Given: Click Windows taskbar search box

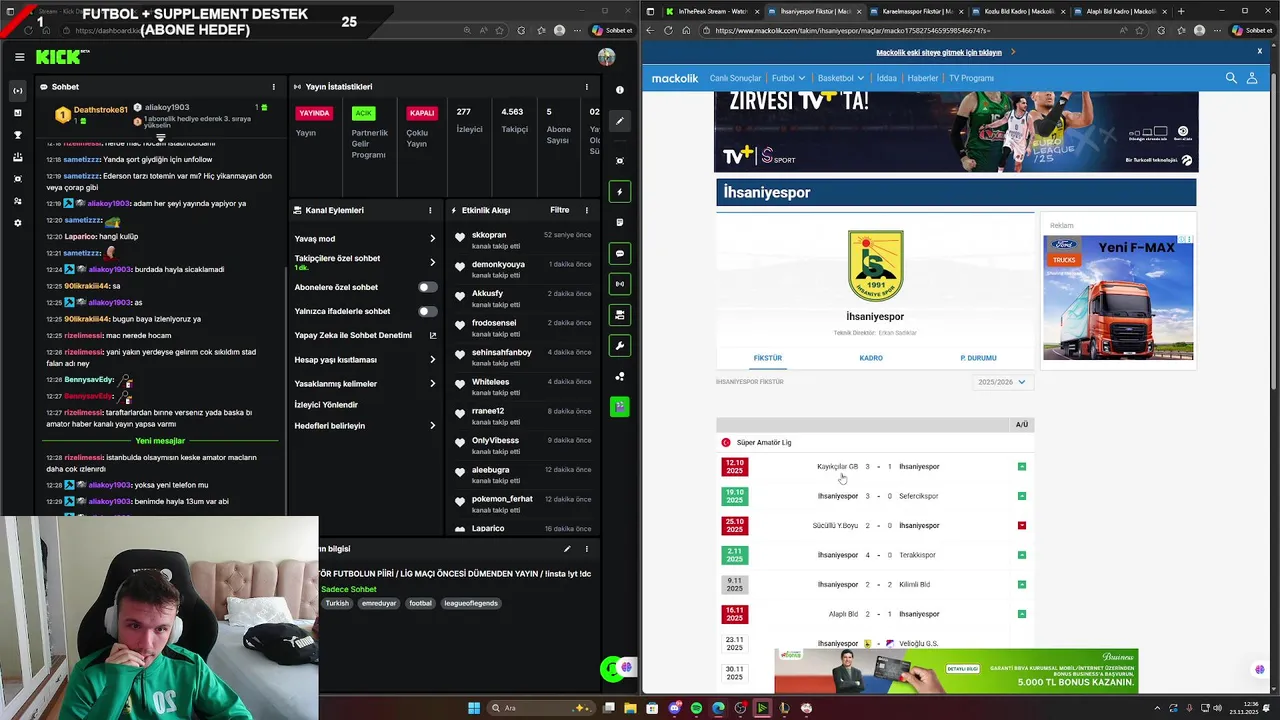Looking at the screenshot, I should pos(539,708).
